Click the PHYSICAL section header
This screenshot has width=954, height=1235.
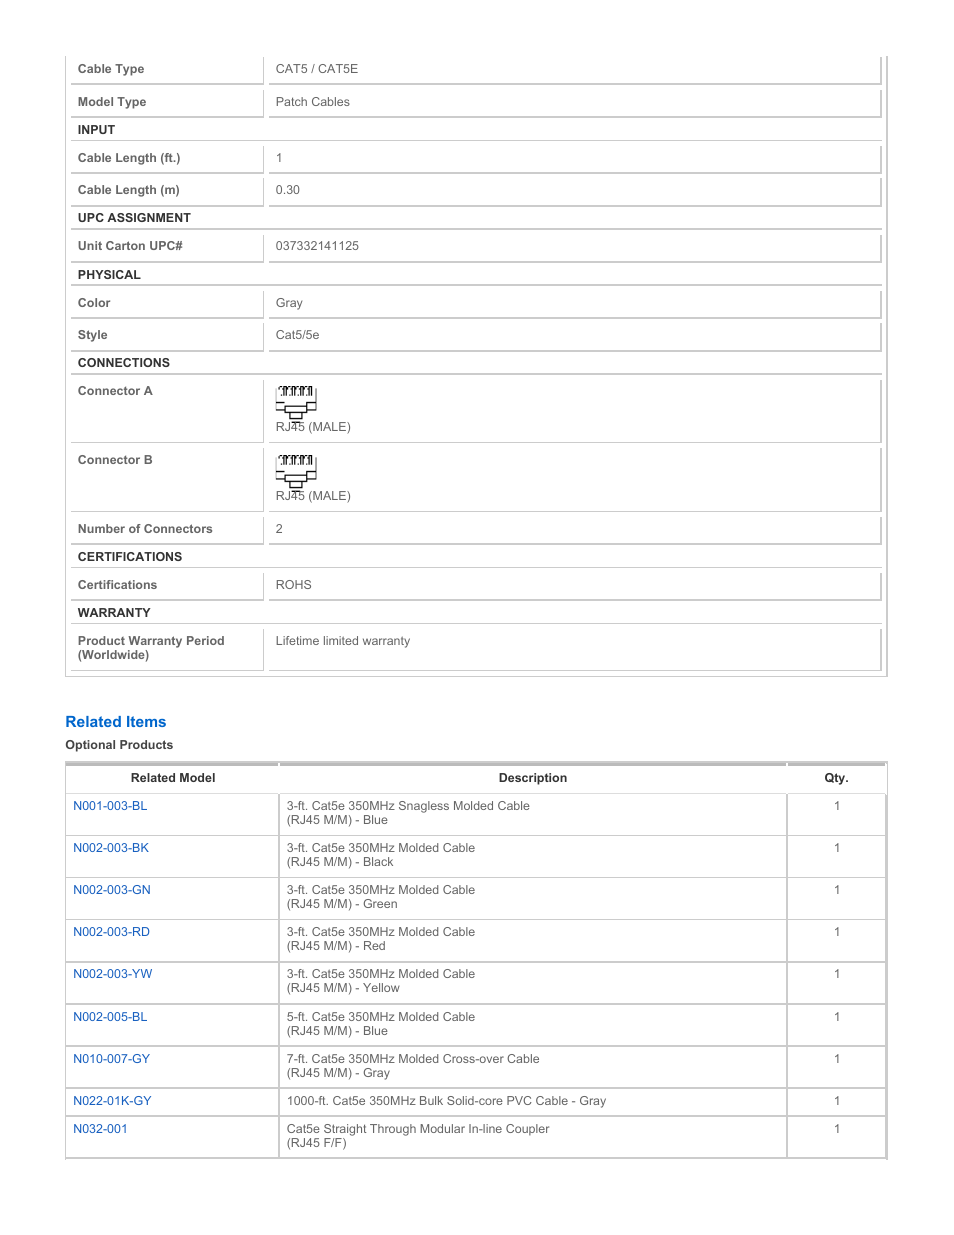[x=109, y=275]
